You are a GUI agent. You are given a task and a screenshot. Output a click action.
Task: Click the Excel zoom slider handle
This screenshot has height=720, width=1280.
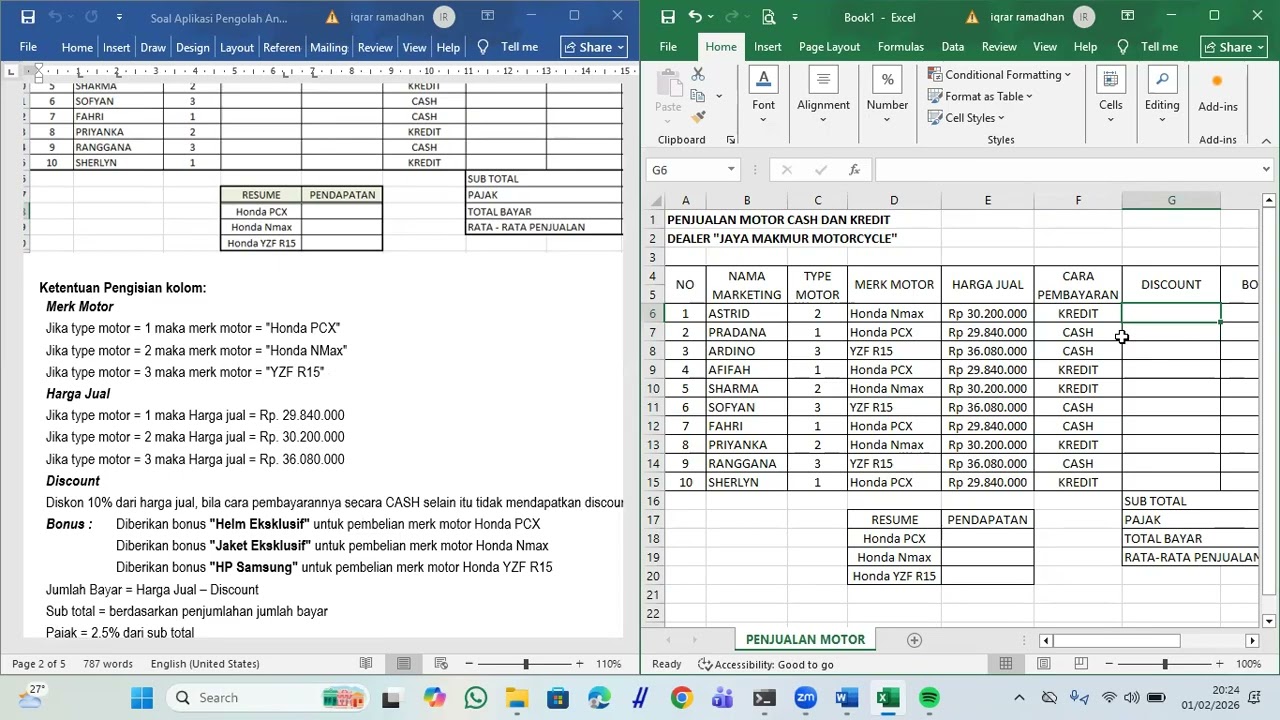[x=1164, y=664]
